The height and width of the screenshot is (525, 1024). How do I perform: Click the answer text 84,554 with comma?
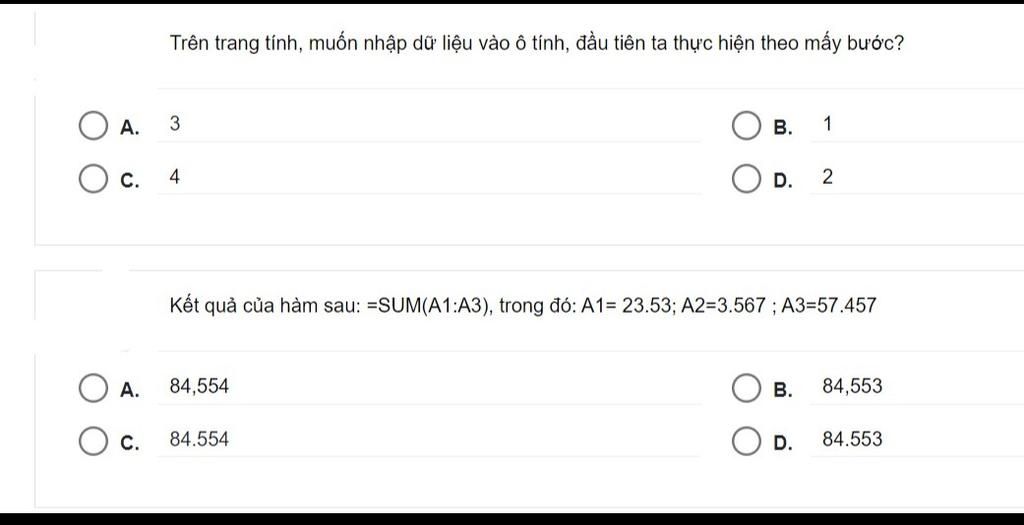[x=199, y=387]
